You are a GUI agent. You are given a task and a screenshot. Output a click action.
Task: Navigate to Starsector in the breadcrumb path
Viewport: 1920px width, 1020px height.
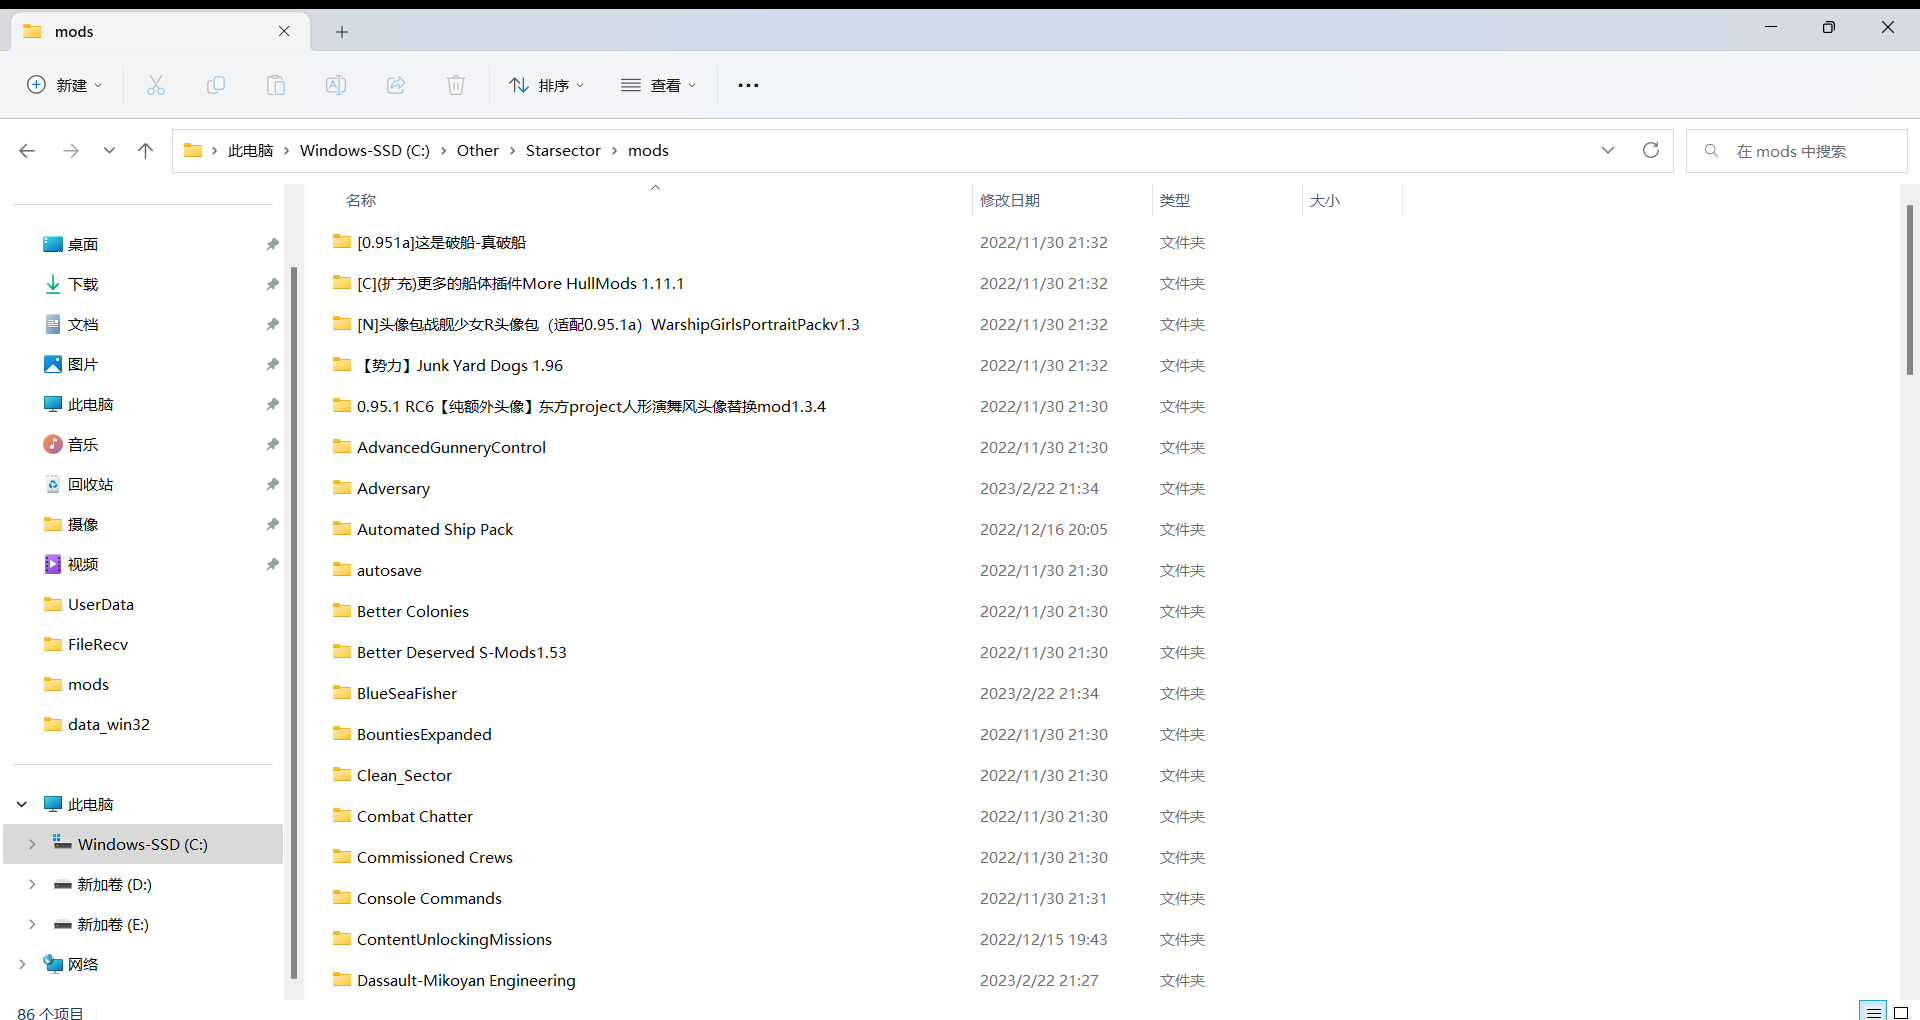[x=563, y=151]
